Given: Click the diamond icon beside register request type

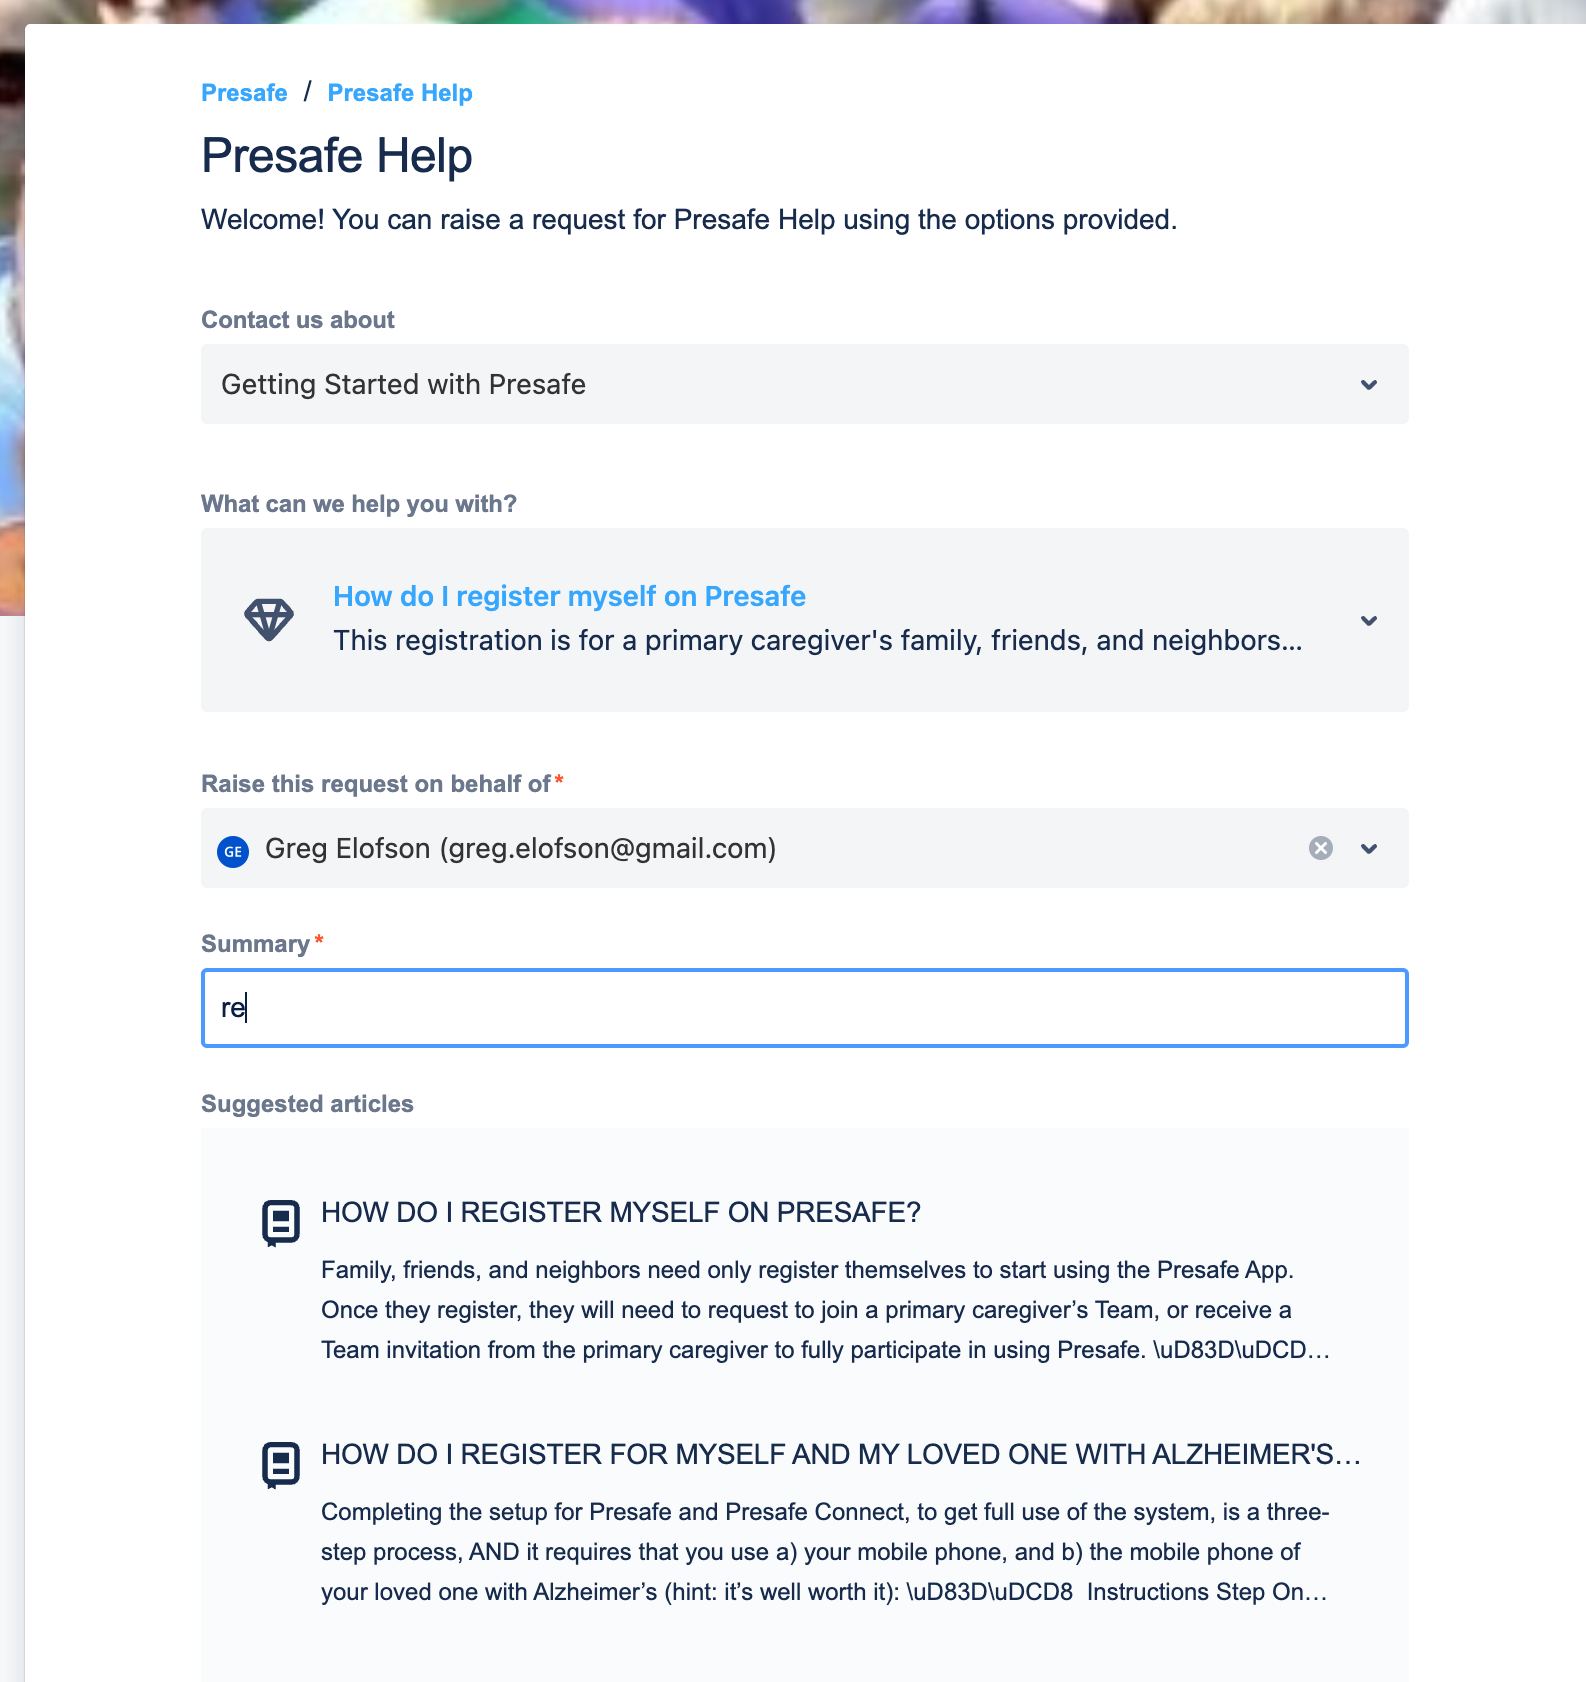Looking at the screenshot, I should click(x=269, y=620).
